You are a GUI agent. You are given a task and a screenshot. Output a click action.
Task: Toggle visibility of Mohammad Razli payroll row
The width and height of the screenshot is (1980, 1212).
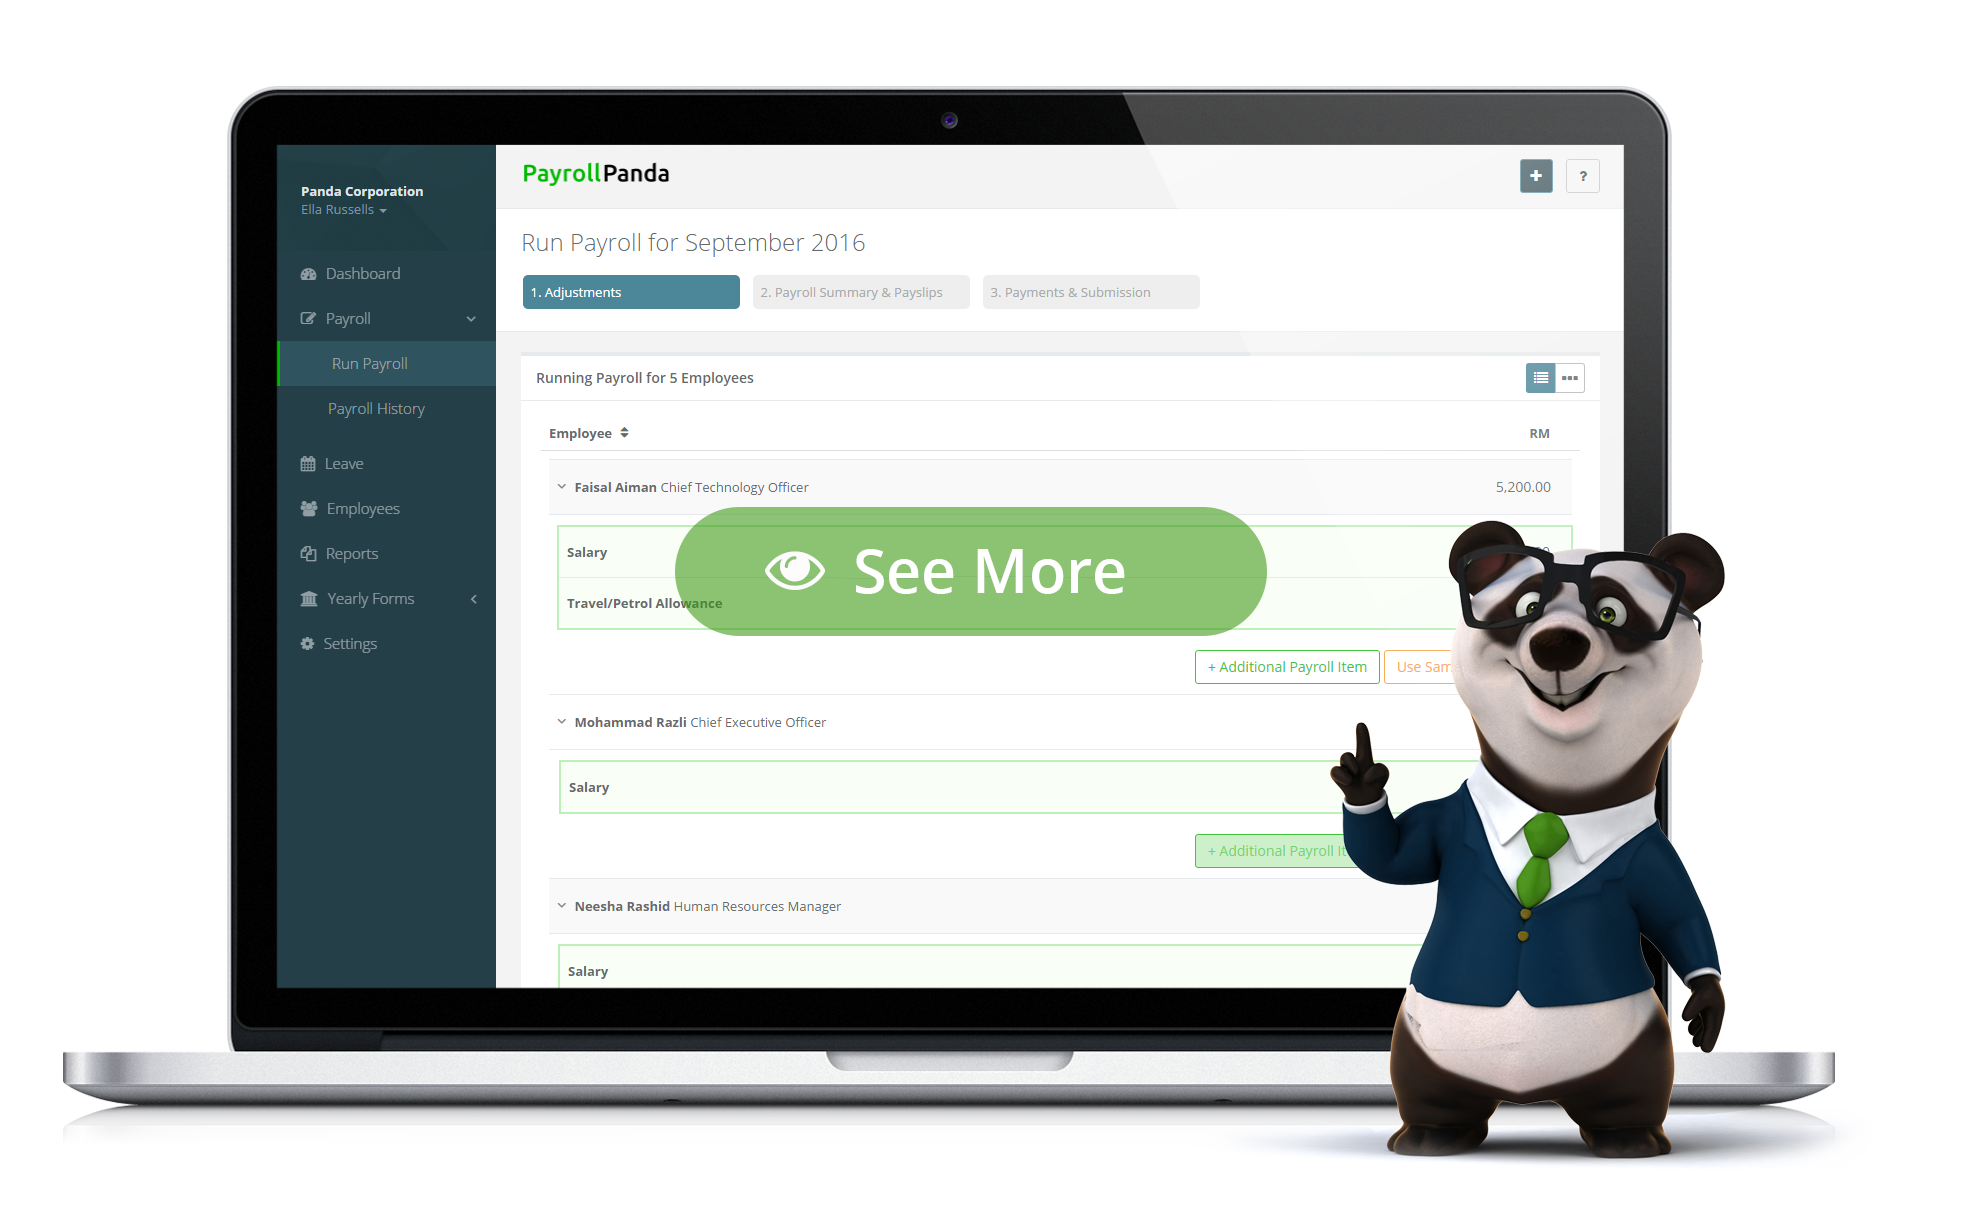pos(559,723)
